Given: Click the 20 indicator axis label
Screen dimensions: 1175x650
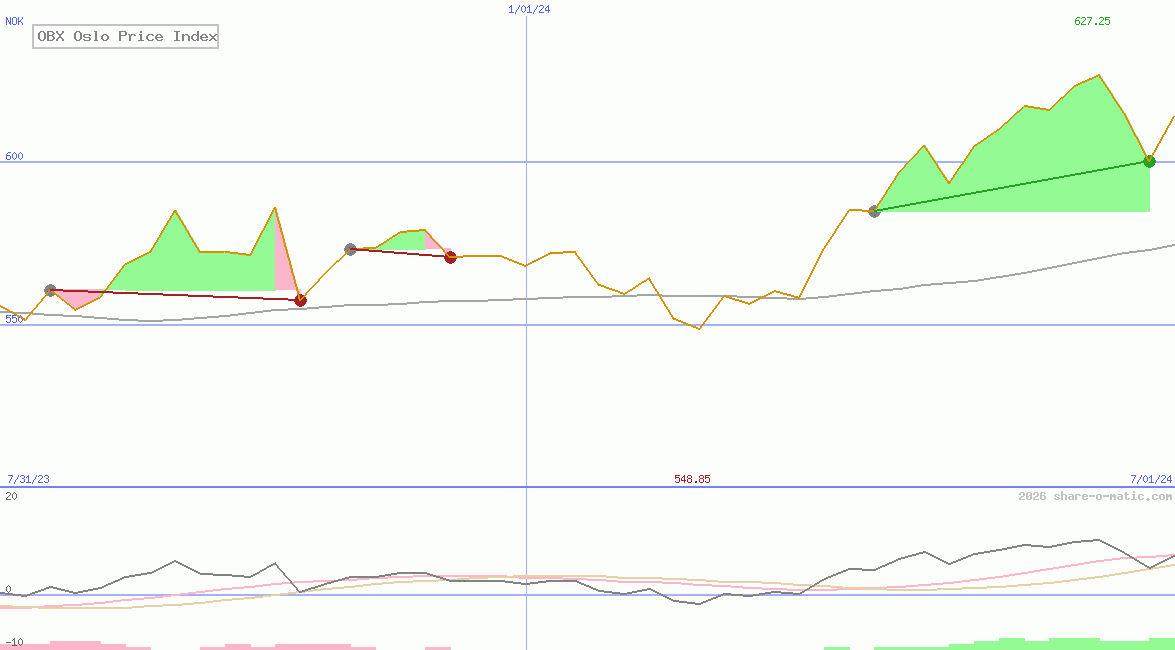Looking at the screenshot, I should (11, 496).
